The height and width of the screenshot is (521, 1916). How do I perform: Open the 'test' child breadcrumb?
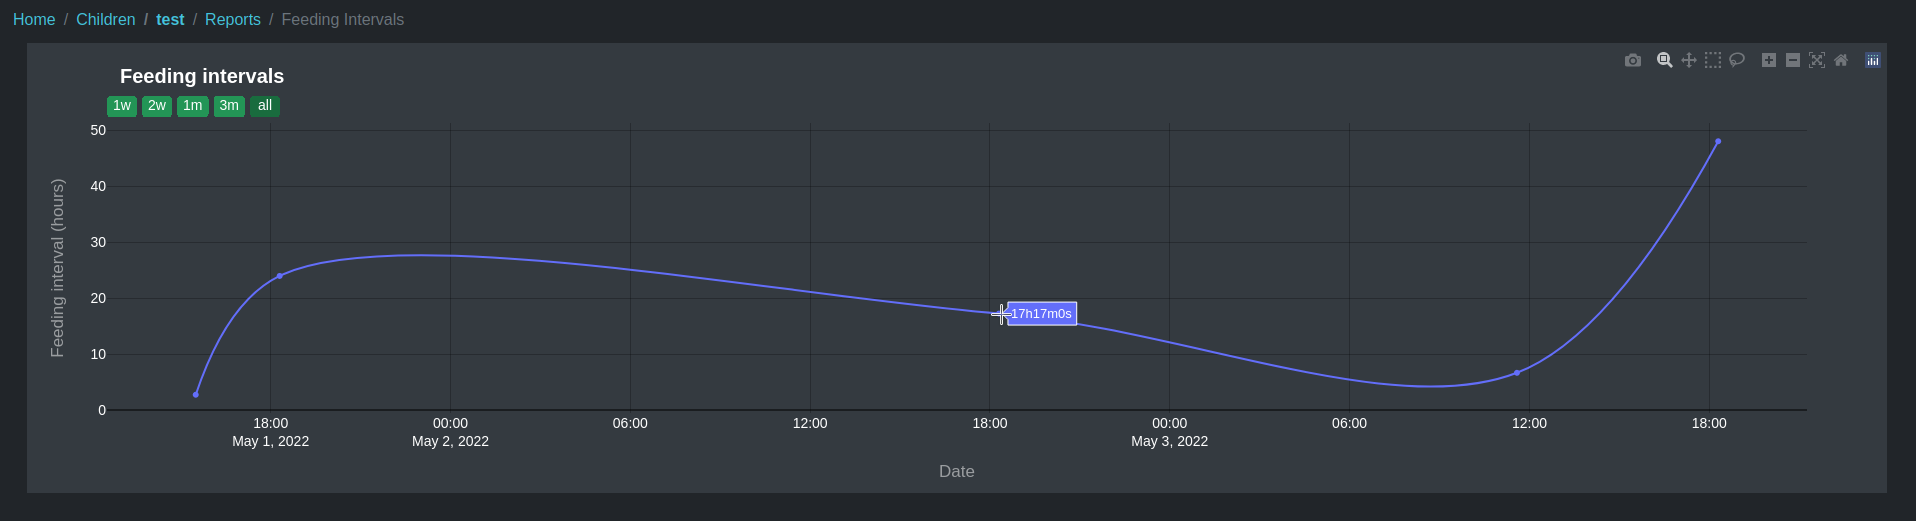click(170, 20)
